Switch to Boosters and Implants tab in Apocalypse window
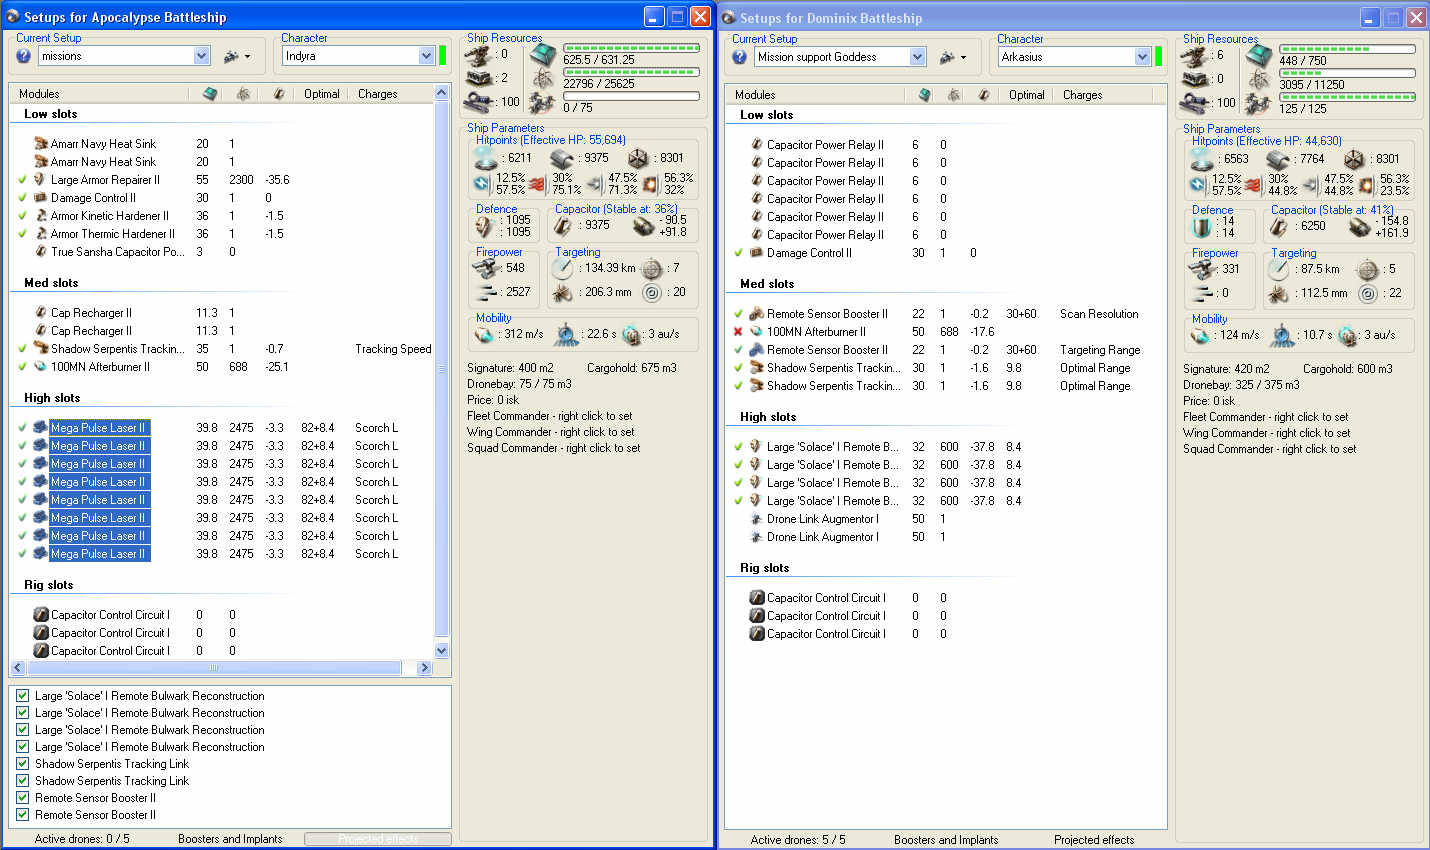The height and width of the screenshot is (850, 1430). [x=230, y=839]
